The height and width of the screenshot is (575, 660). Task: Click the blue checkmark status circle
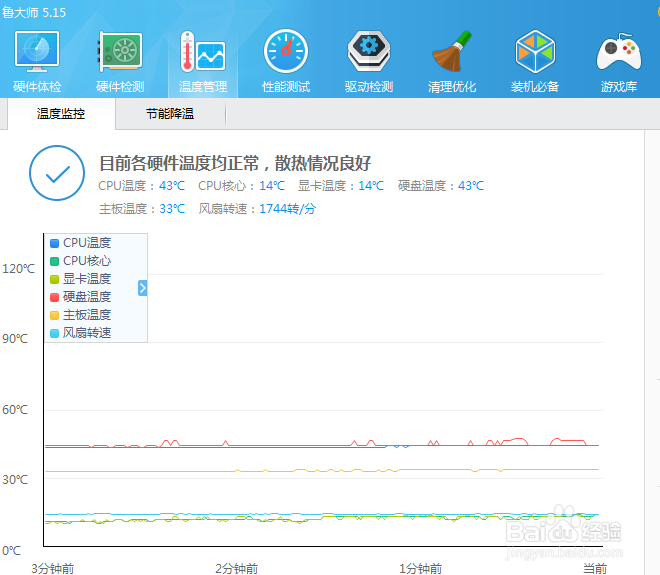tap(57, 173)
